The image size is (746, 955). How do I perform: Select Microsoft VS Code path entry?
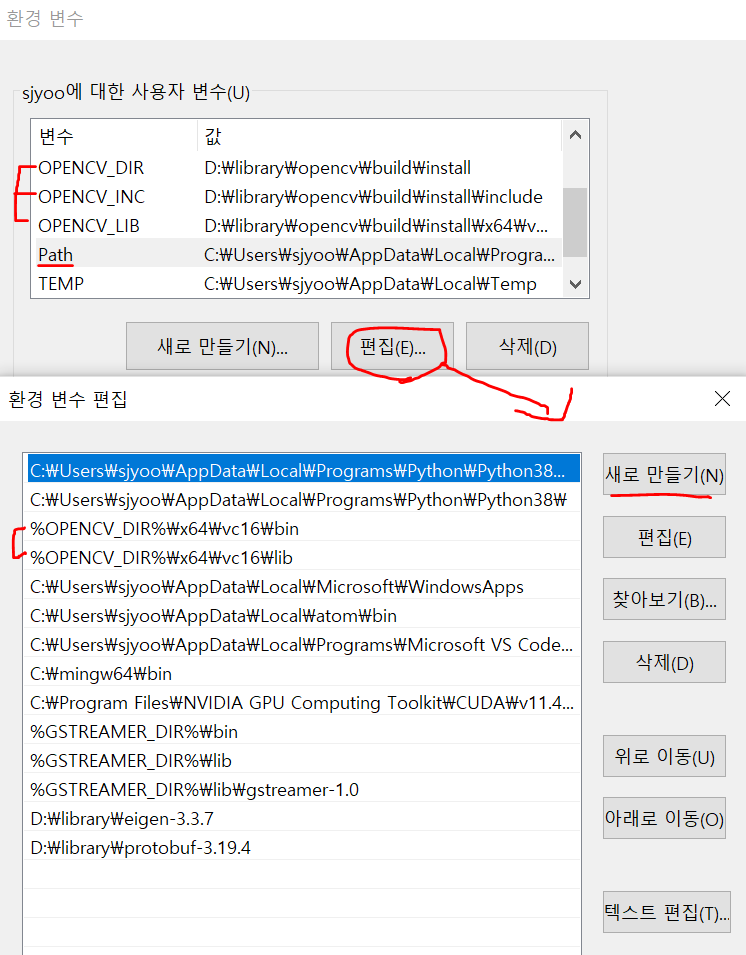coord(303,644)
